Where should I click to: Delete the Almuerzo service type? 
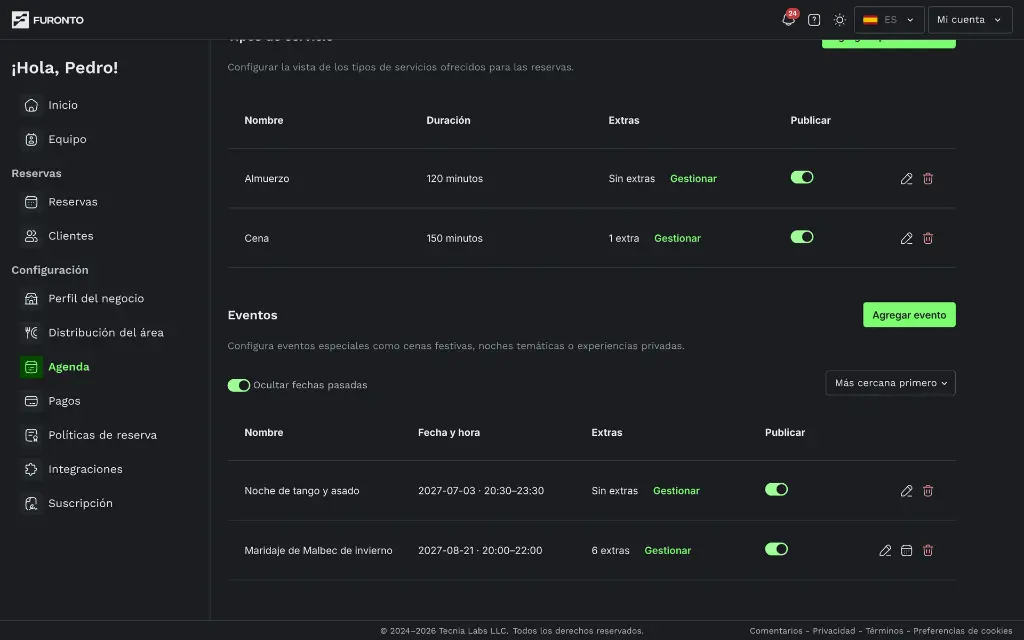pyautogui.click(x=927, y=178)
